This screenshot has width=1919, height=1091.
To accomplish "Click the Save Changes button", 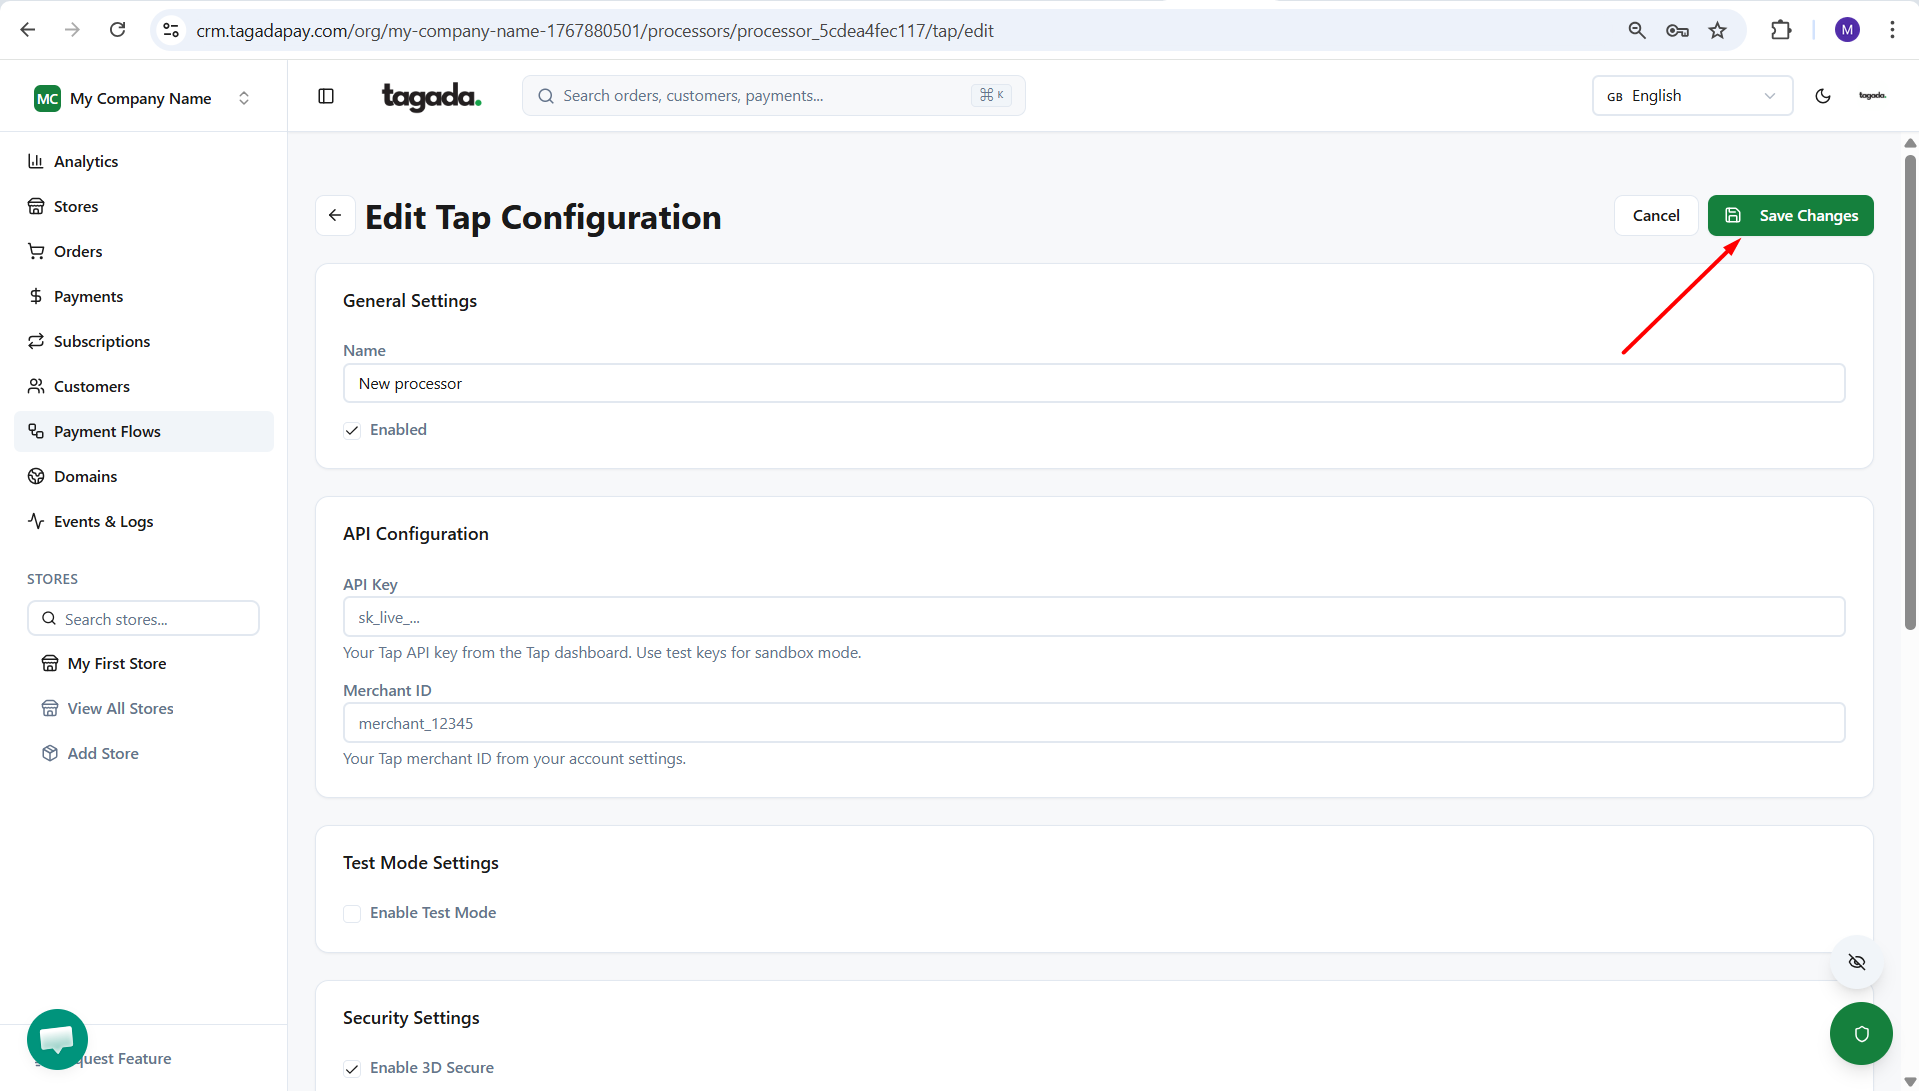I will tap(1790, 216).
